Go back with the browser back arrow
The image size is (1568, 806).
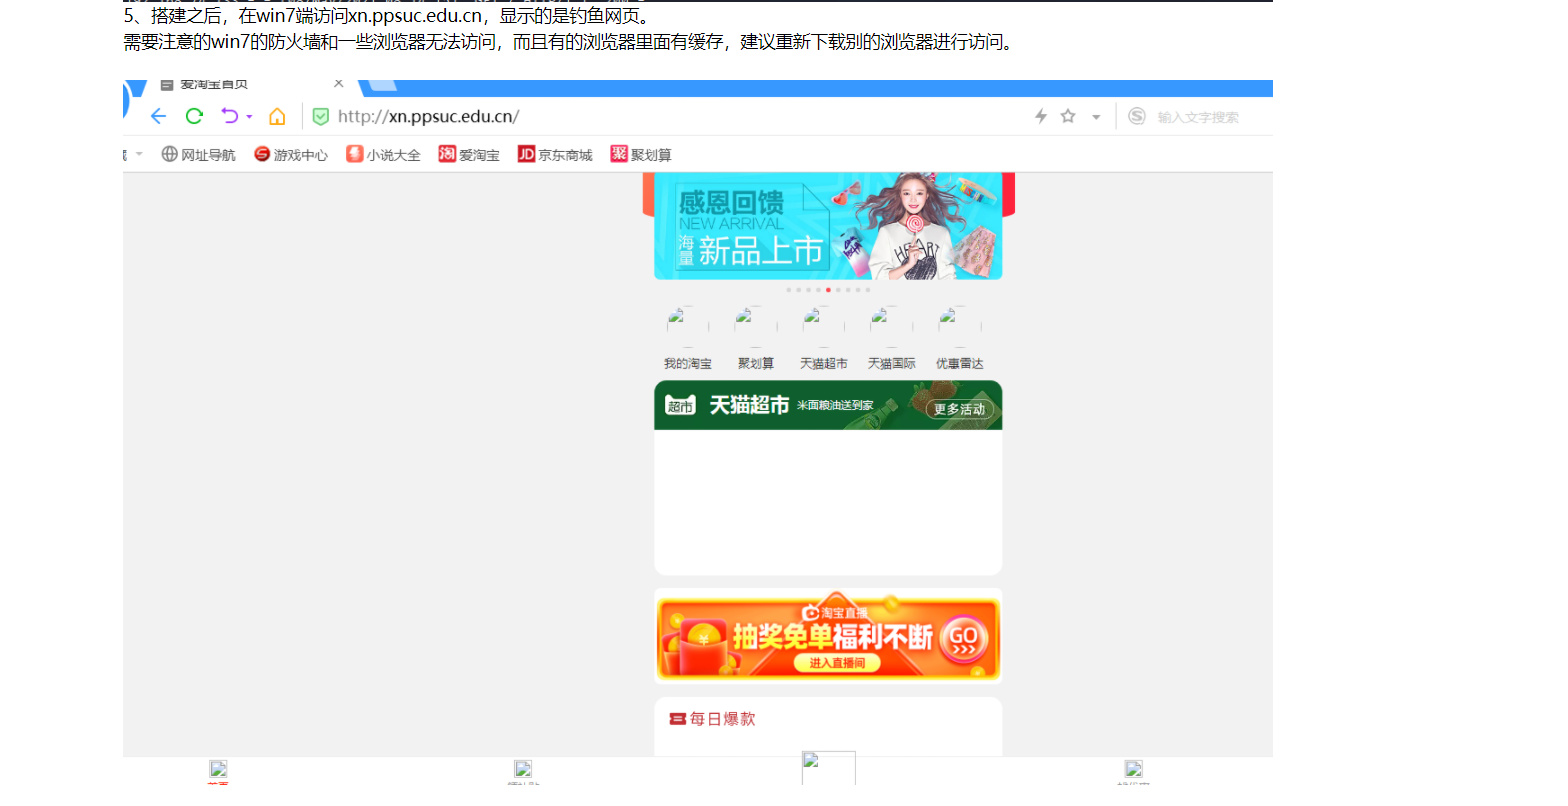[158, 116]
